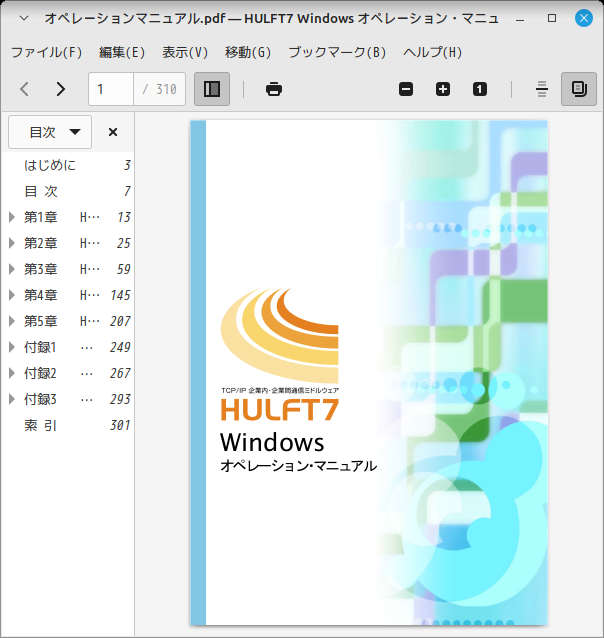The height and width of the screenshot is (638, 604).
Task: Open the ファイル(F) menu
Action: point(46,52)
